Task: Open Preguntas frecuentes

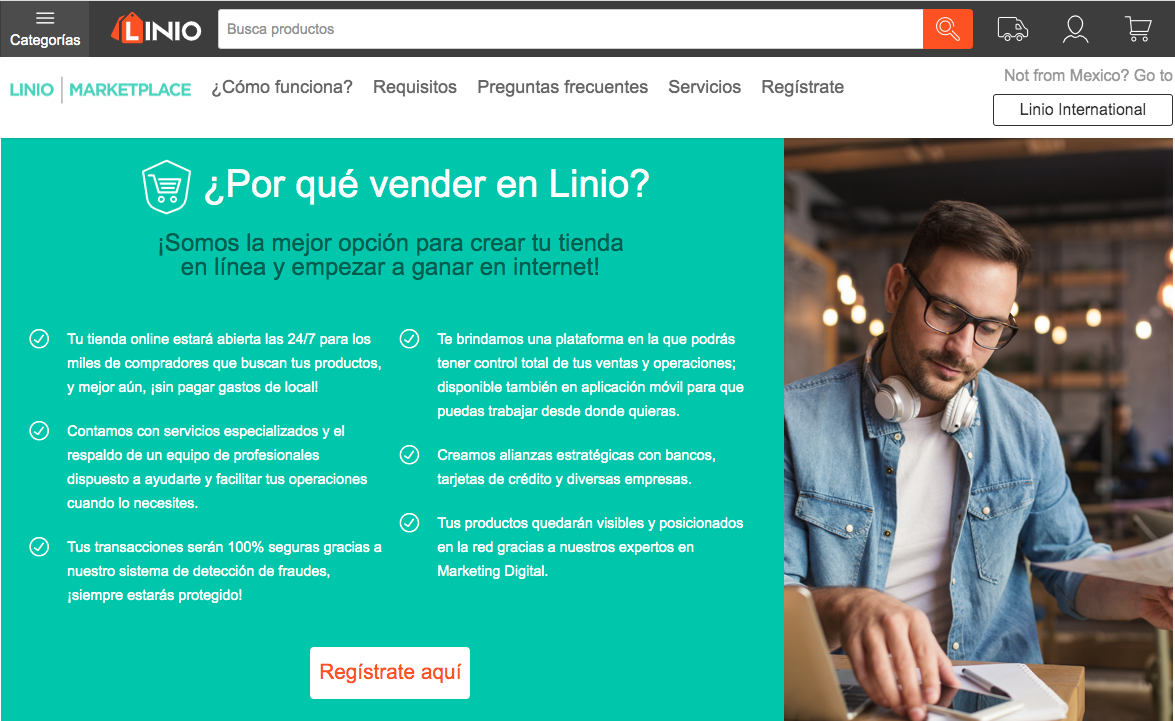Action: click(x=563, y=87)
